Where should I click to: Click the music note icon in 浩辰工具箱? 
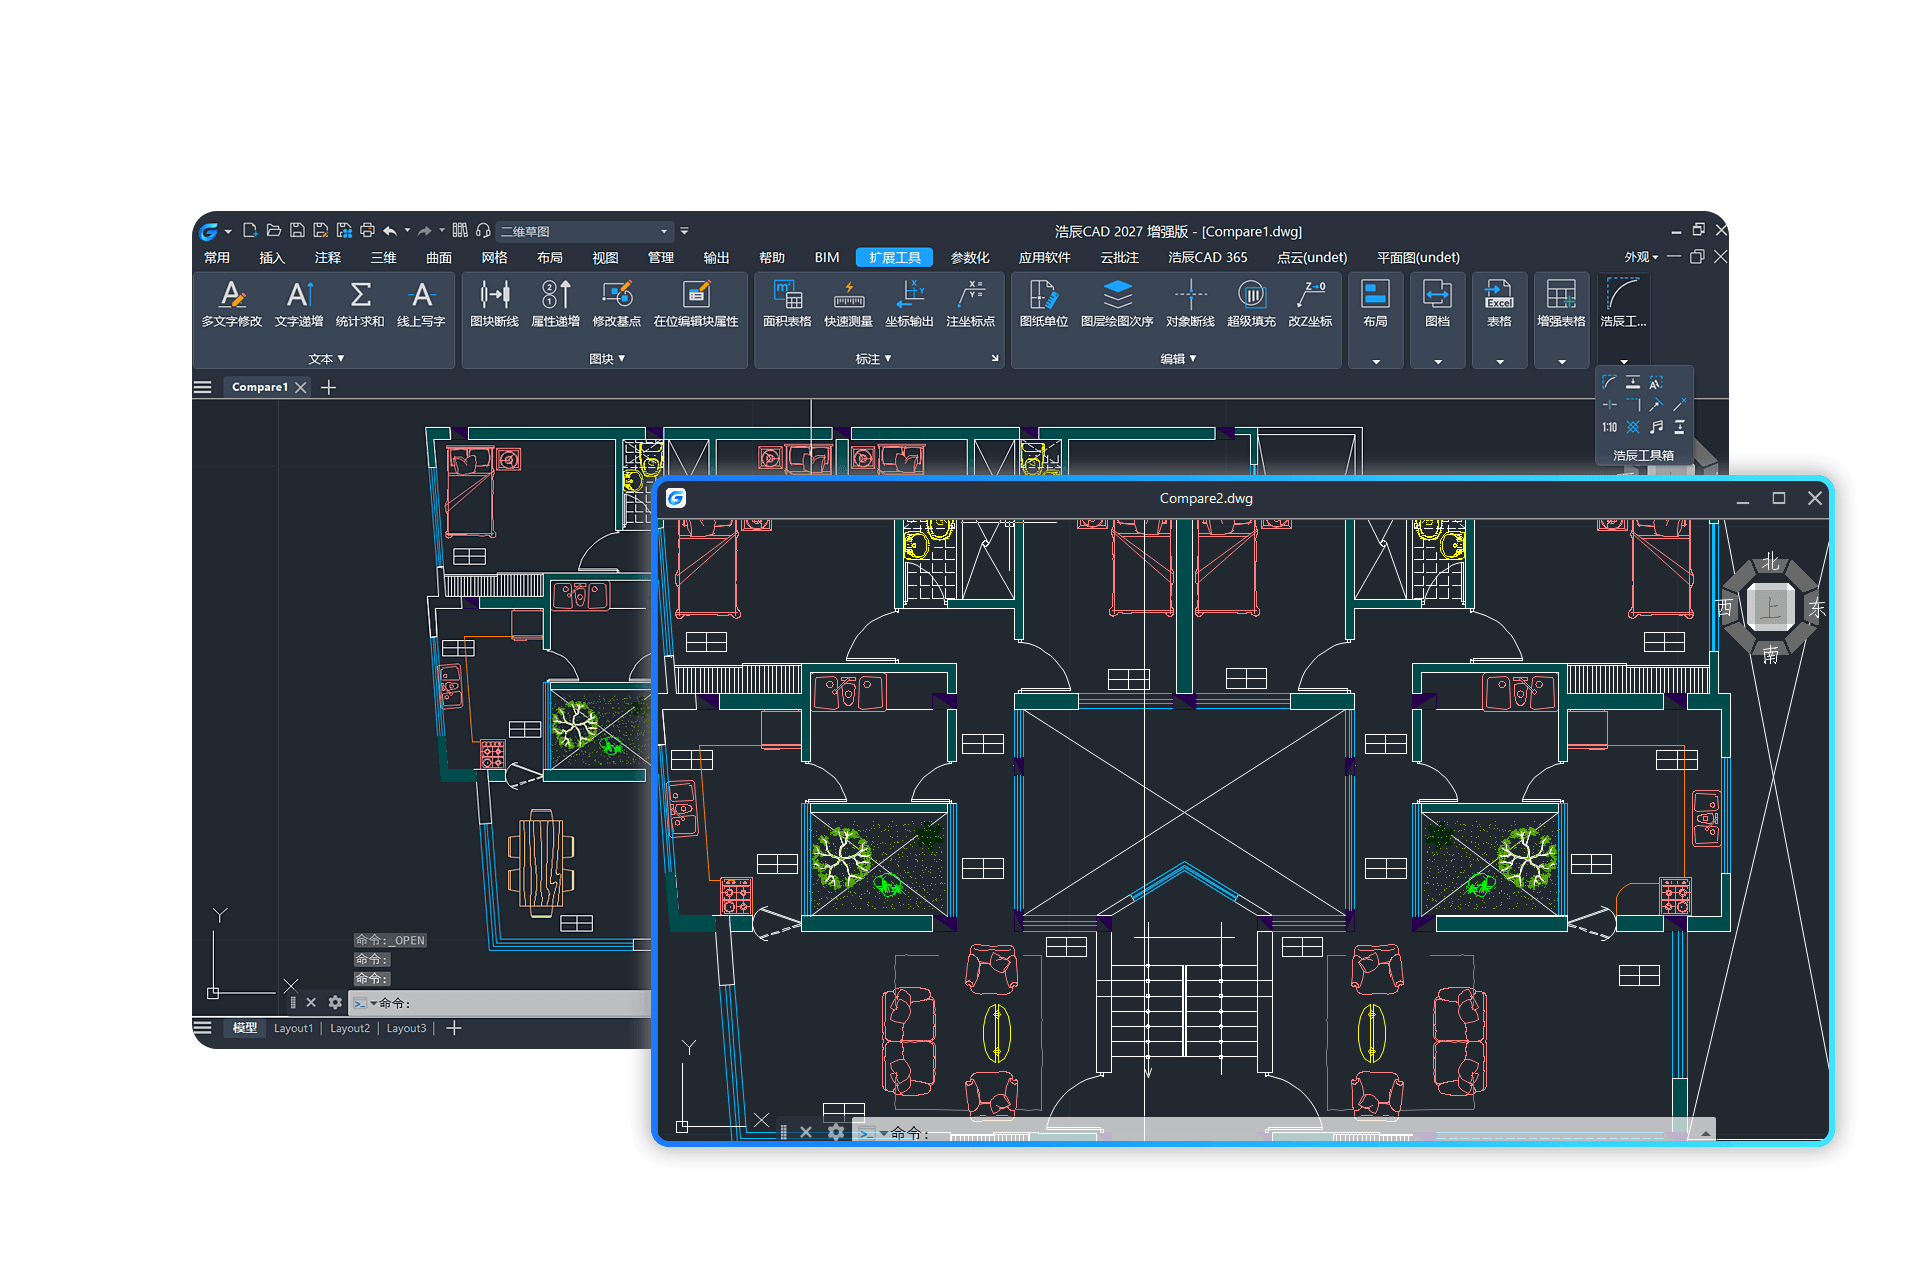[1657, 427]
